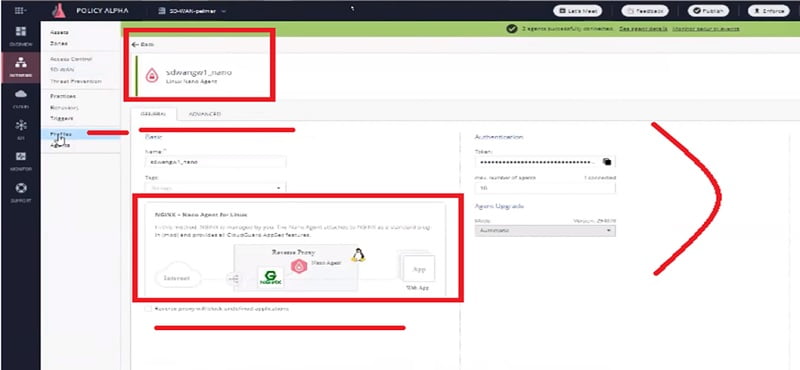Open the Feedback button
Image resolution: width=800 pixels, height=370 pixels.
644,11
